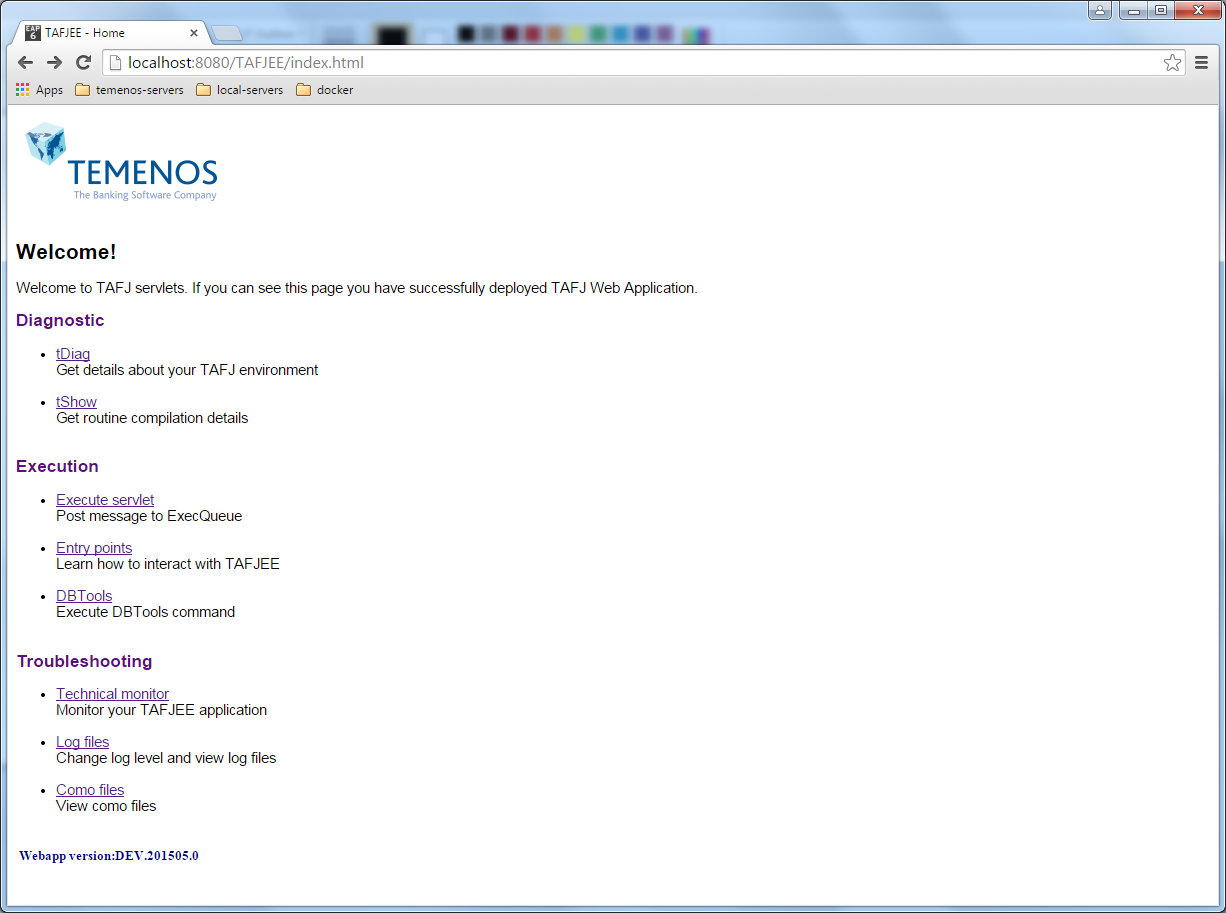1226x913 pixels.
Task: Click 'Monitor your TAFJEE application' text
Action: pyautogui.click(x=162, y=710)
